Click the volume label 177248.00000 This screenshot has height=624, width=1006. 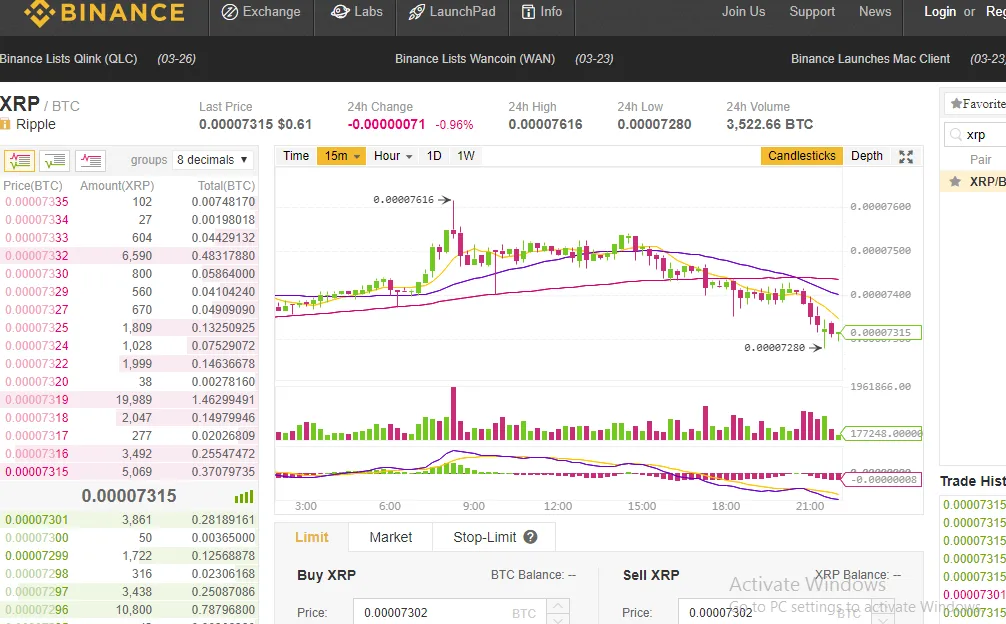(x=882, y=434)
